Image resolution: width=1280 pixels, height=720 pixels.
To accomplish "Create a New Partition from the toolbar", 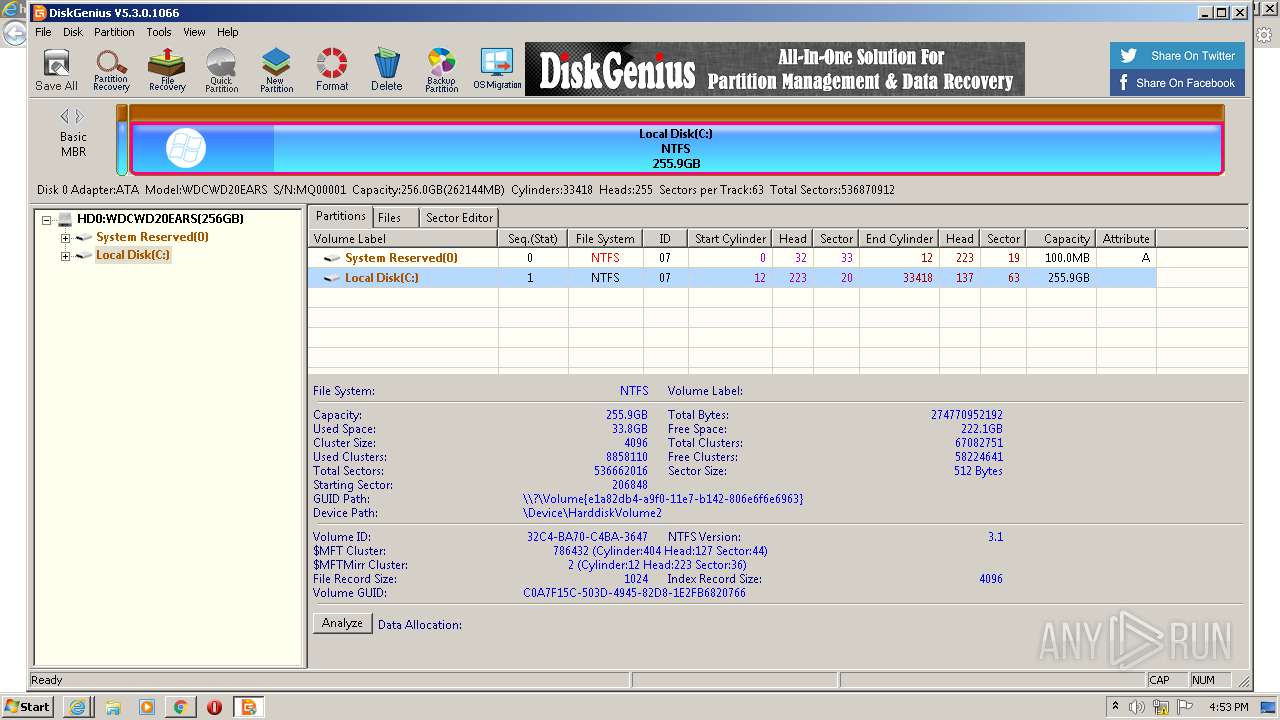I will 276,70.
